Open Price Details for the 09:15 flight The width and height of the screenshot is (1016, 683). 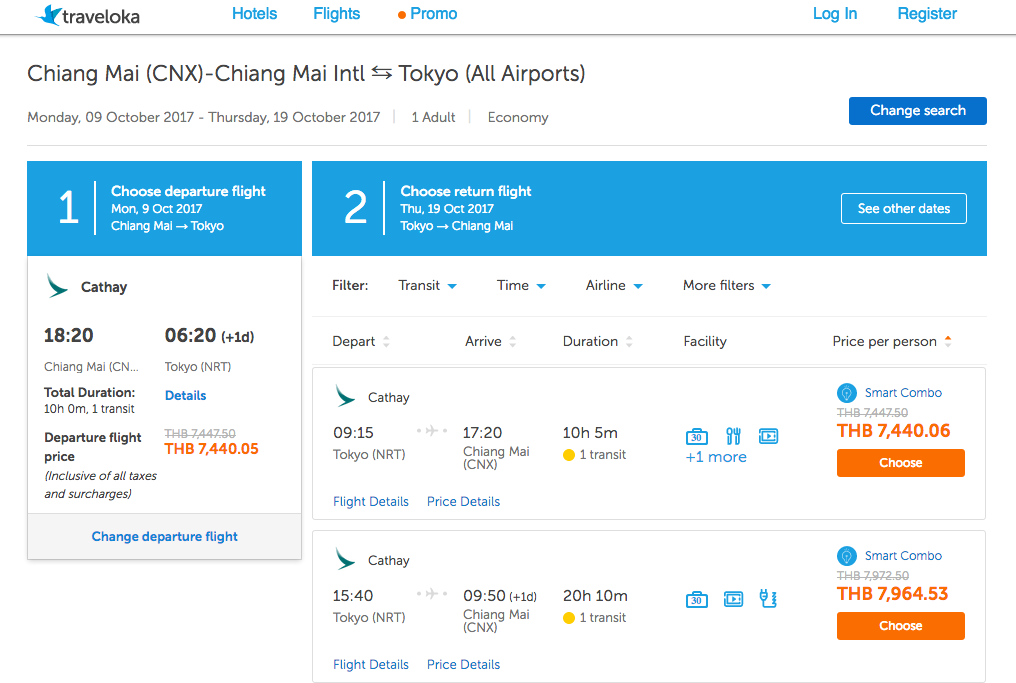[x=463, y=502]
